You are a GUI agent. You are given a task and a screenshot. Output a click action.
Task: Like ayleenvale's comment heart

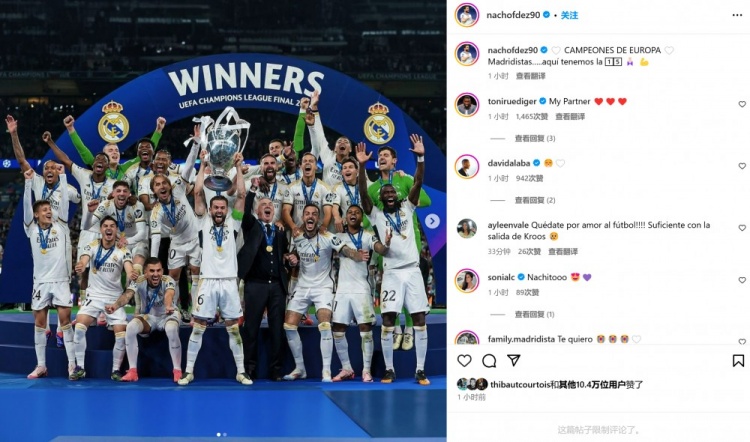coord(742,228)
